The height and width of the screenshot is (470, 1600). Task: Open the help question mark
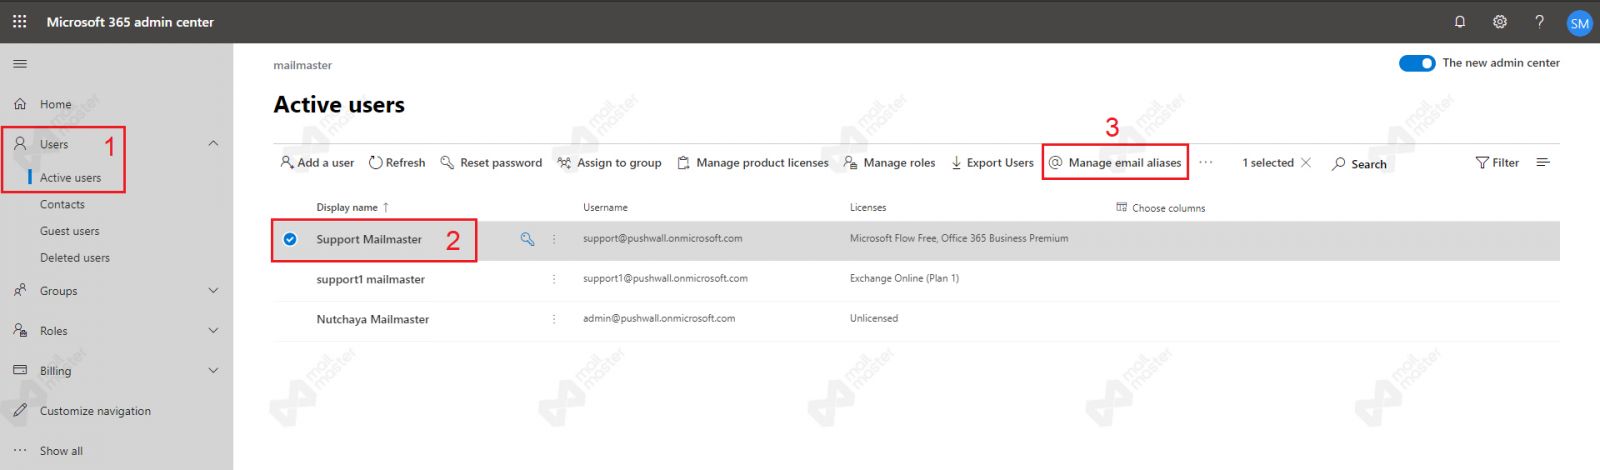[1539, 21]
